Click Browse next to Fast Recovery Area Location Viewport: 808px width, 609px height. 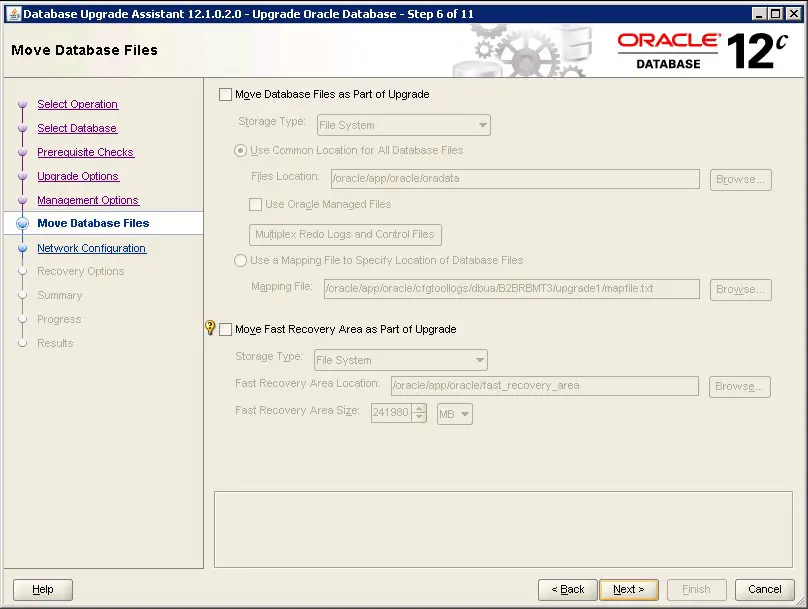click(x=739, y=387)
